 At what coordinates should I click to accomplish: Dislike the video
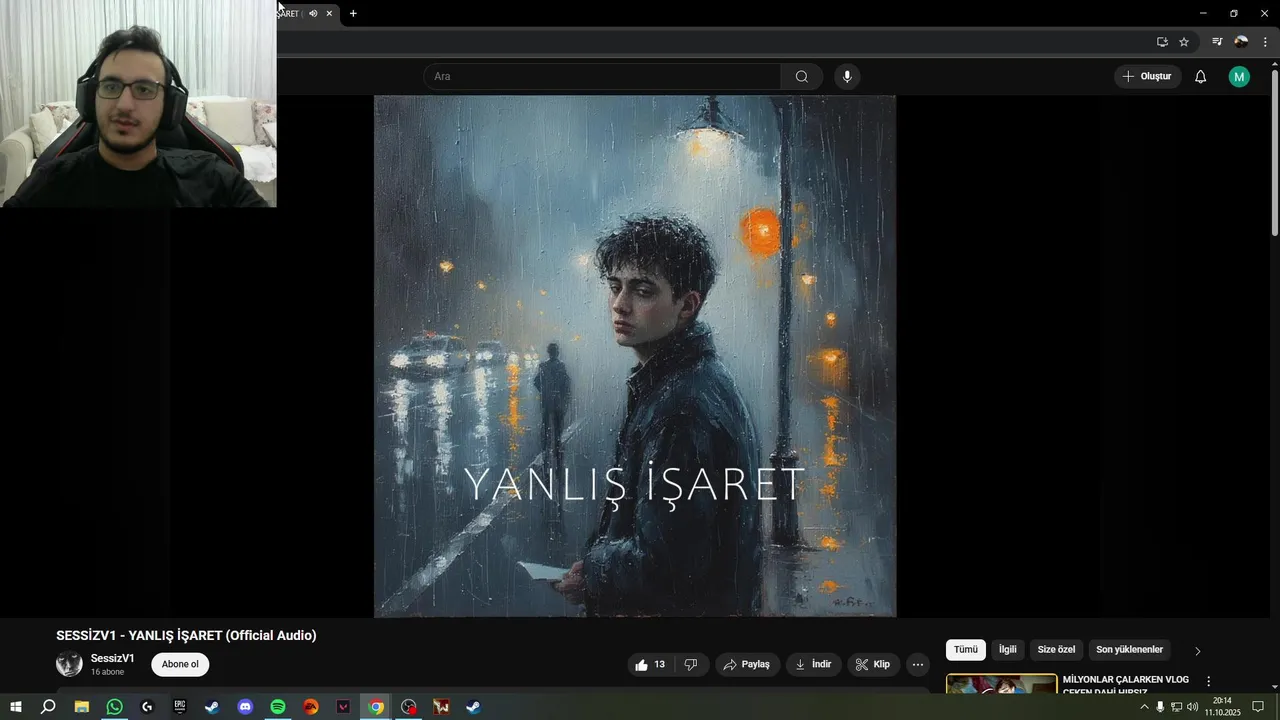coord(691,664)
